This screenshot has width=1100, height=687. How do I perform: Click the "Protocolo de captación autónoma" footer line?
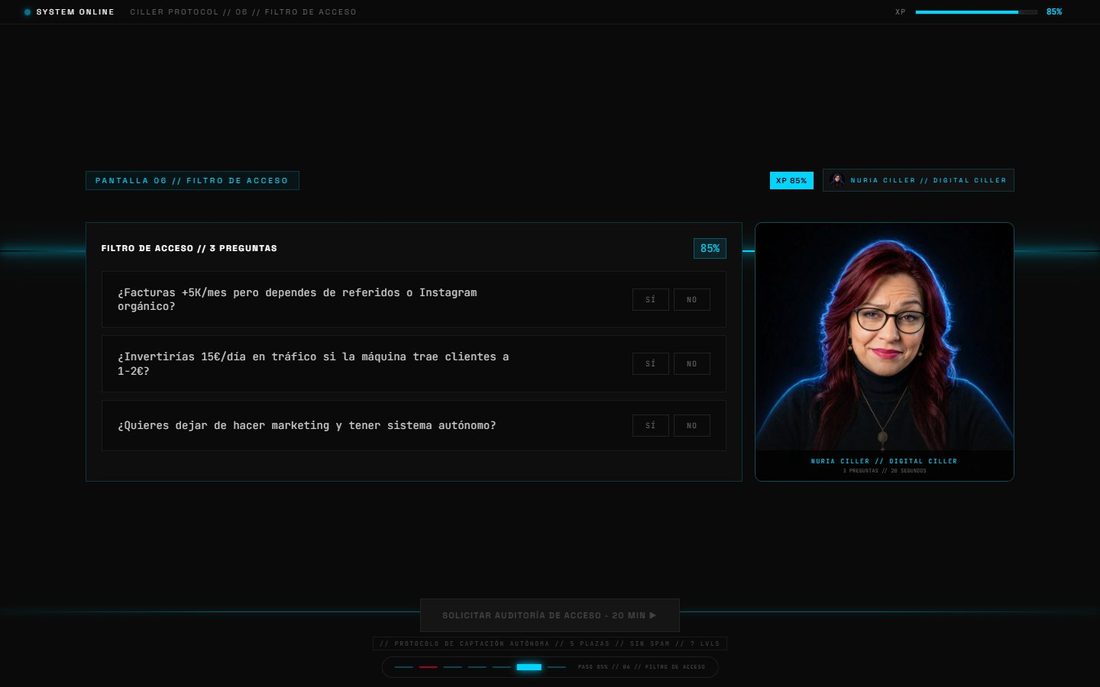[549, 643]
